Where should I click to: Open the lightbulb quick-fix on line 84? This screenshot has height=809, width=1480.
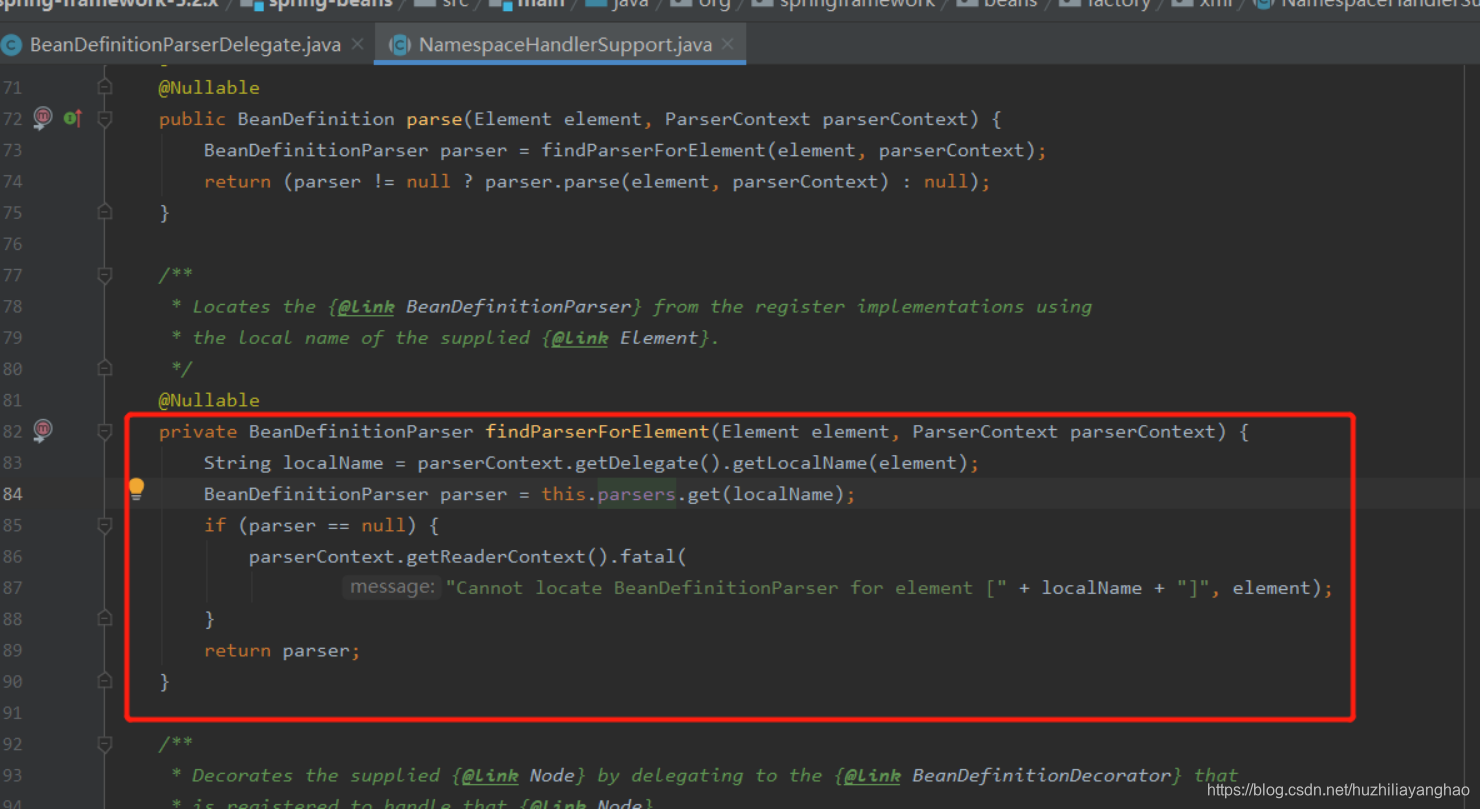click(x=137, y=489)
